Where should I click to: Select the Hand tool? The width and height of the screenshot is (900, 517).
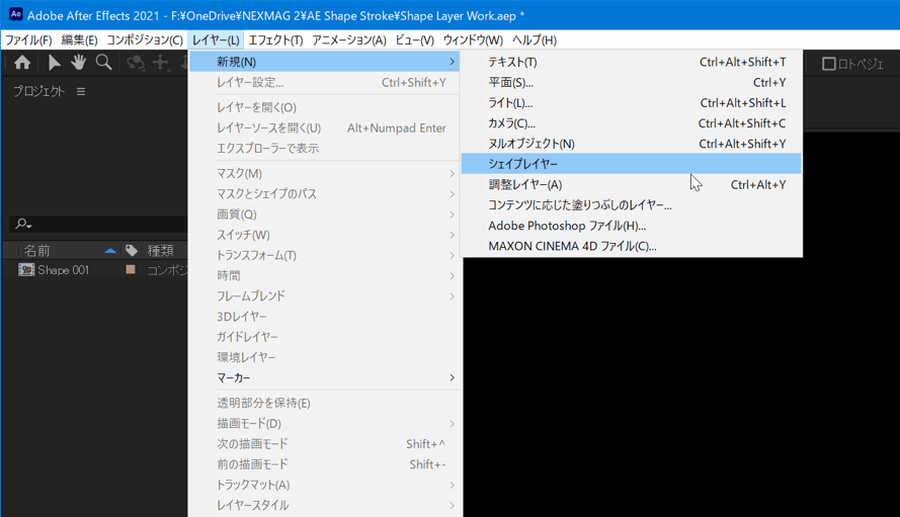tap(79, 63)
